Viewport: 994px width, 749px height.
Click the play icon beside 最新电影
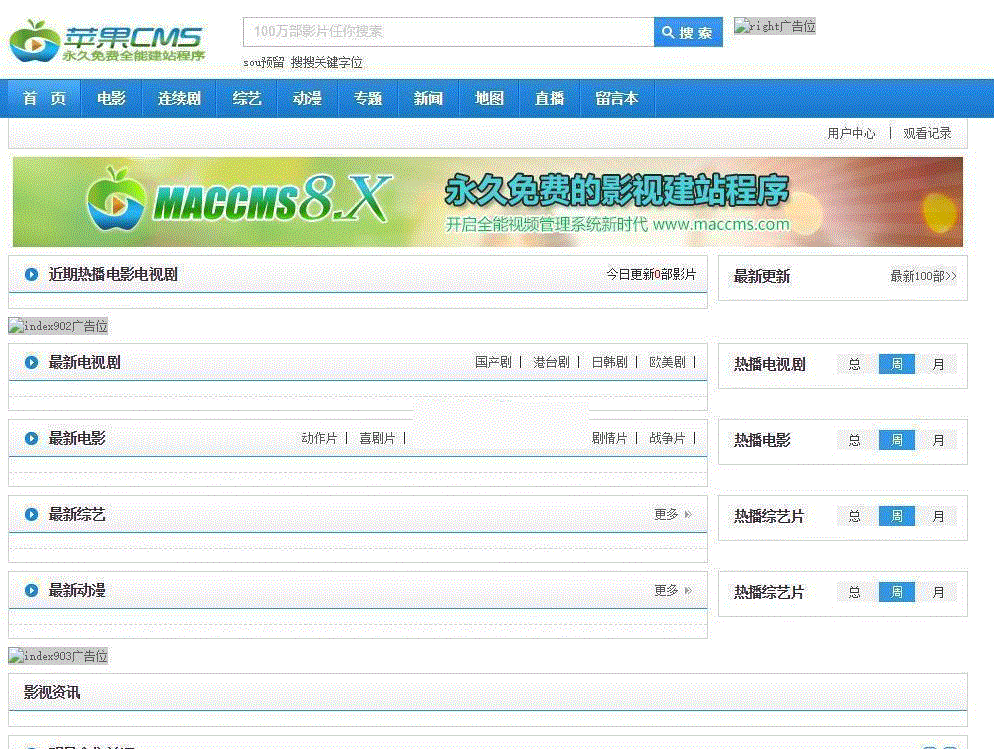point(31,439)
